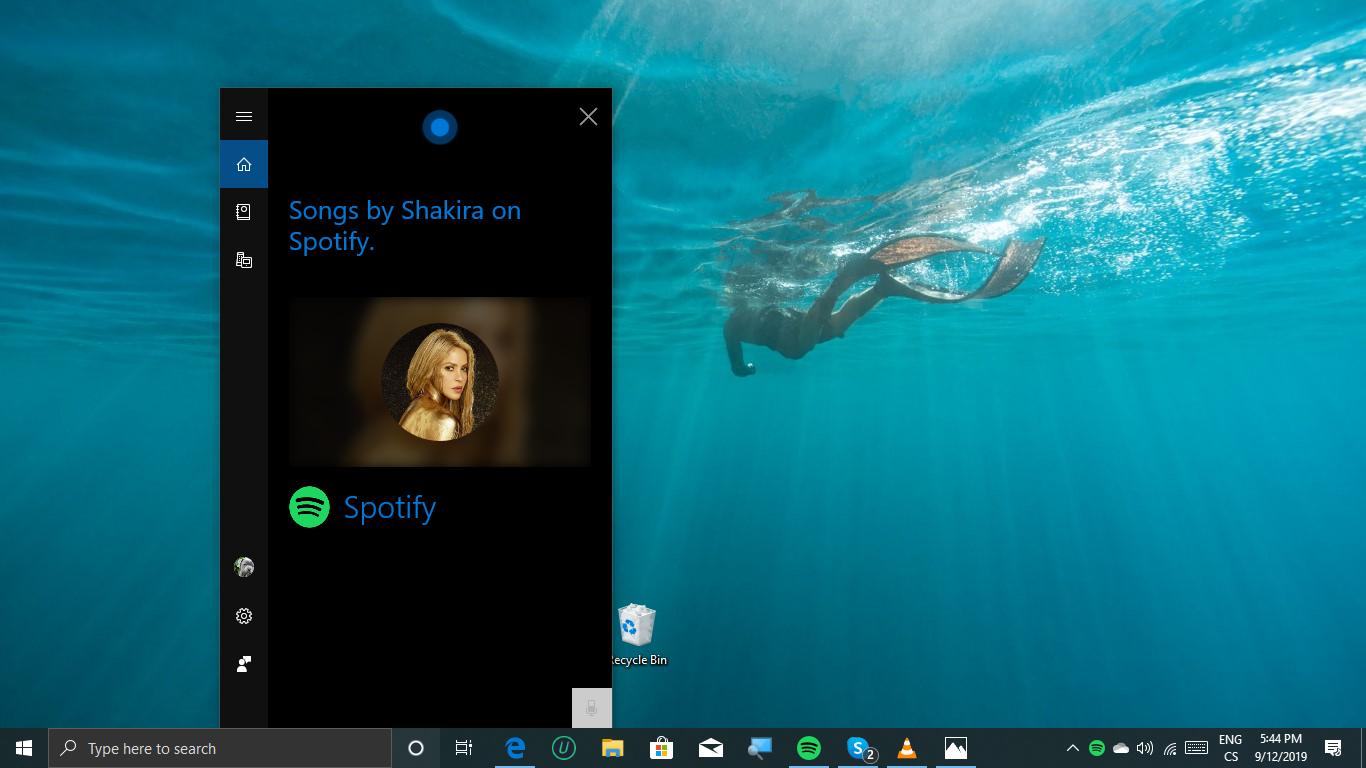Open Task View on the taskbar
Viewport: 1366px width, 768px height.
464,748
